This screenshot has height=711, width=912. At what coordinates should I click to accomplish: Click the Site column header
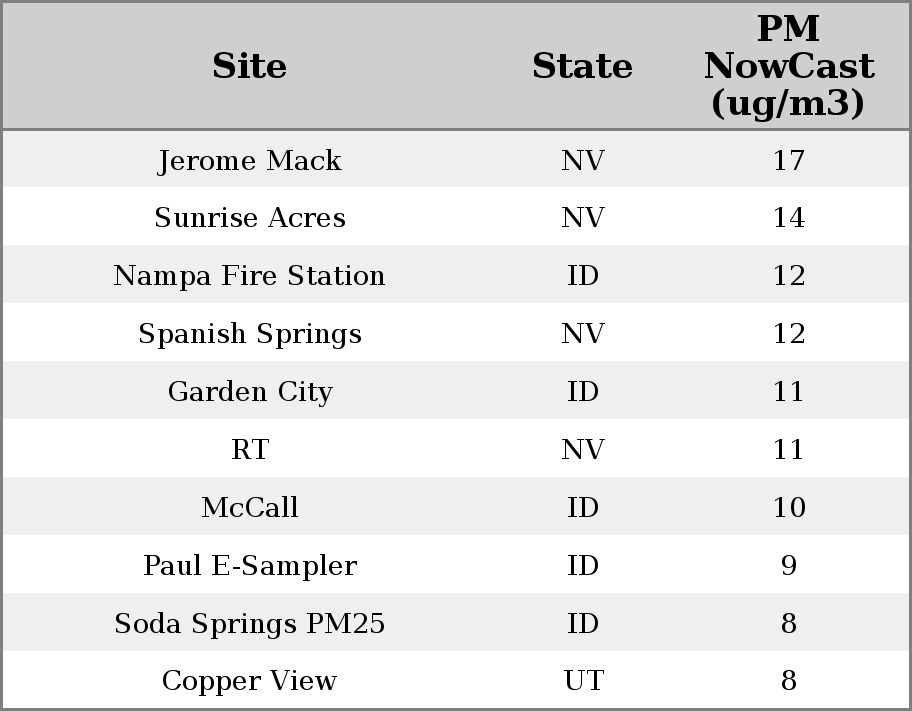click(249, 66)
